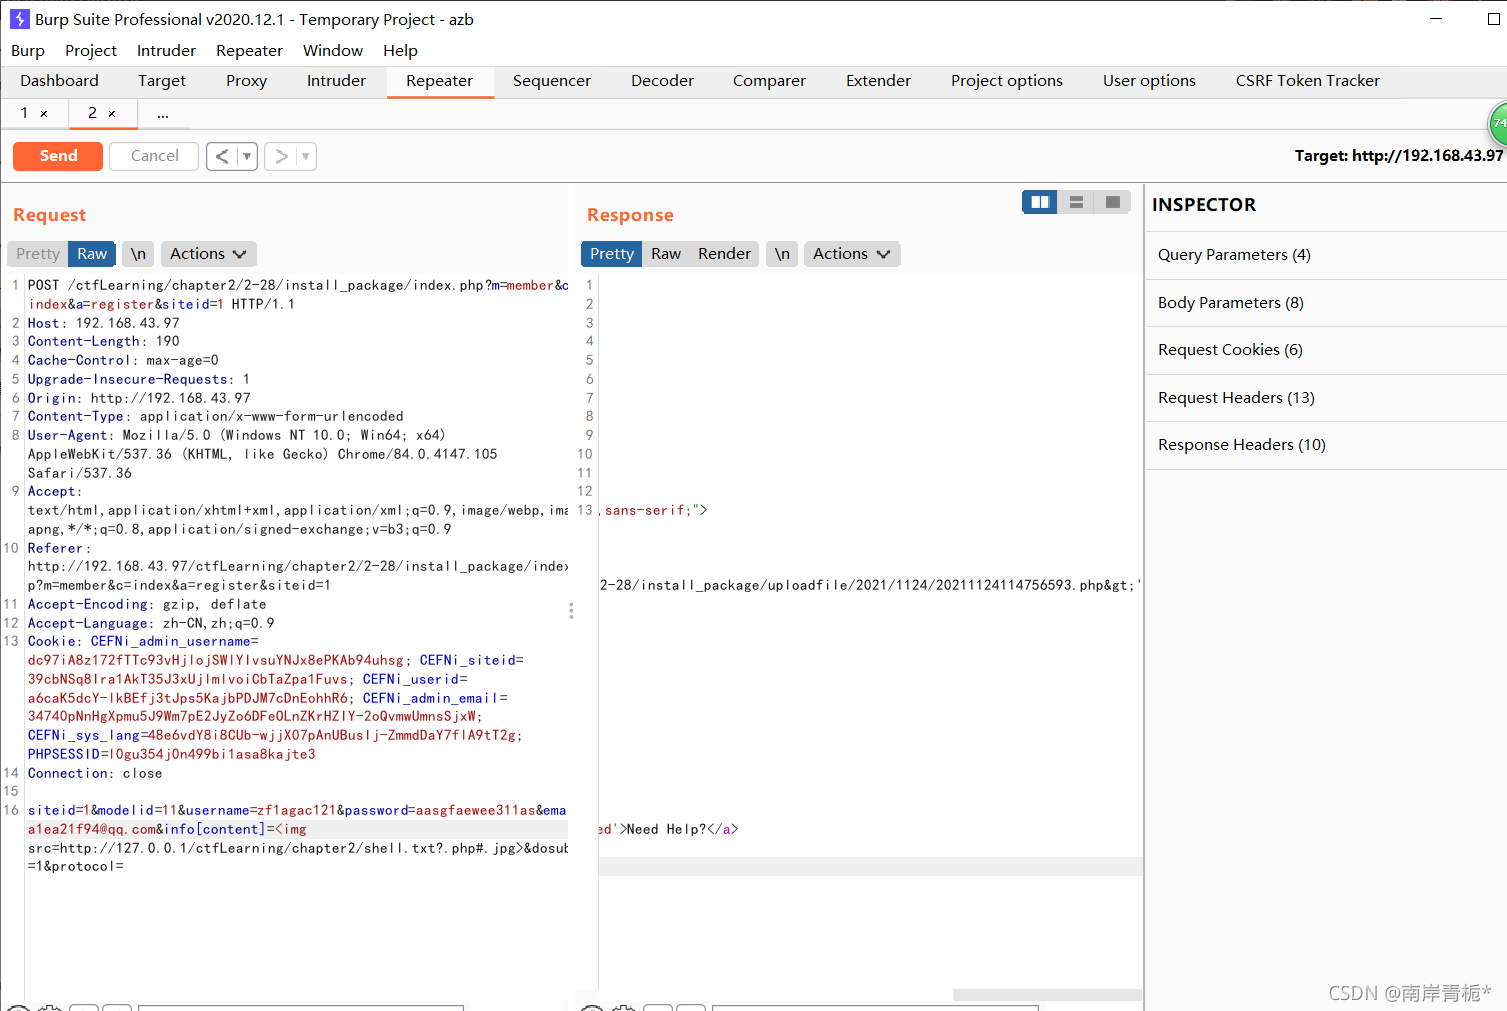
Task: Click the Content-Length: 190 header line
Action: pyautogui.click(x=104, y=342)
